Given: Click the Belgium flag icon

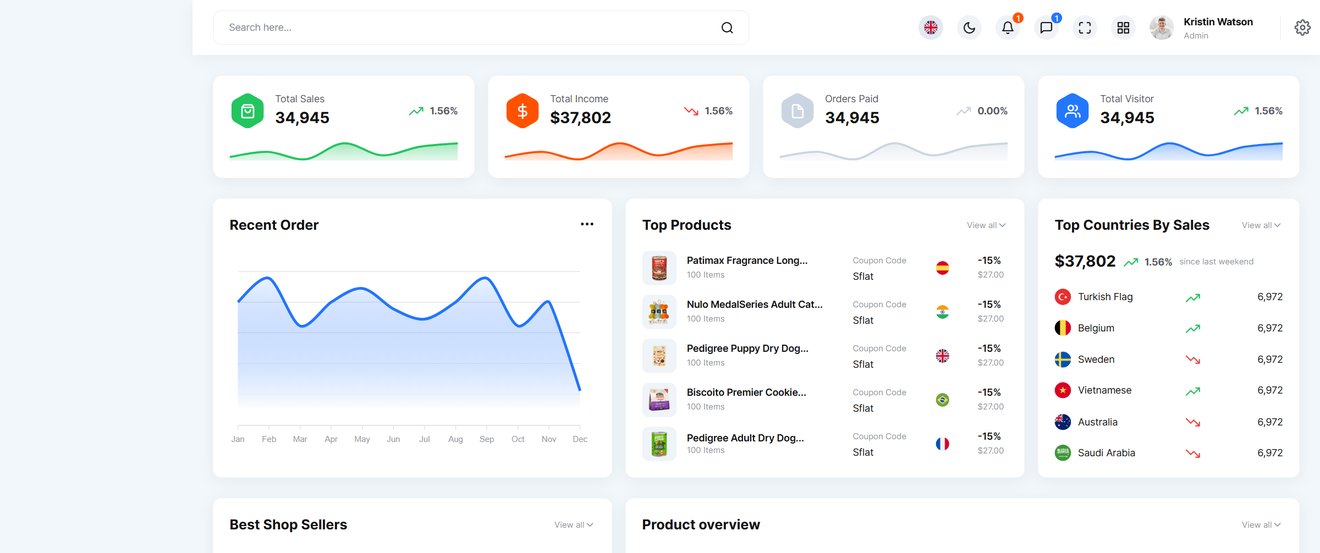Looking at the screenshot, I should 1063,328.
